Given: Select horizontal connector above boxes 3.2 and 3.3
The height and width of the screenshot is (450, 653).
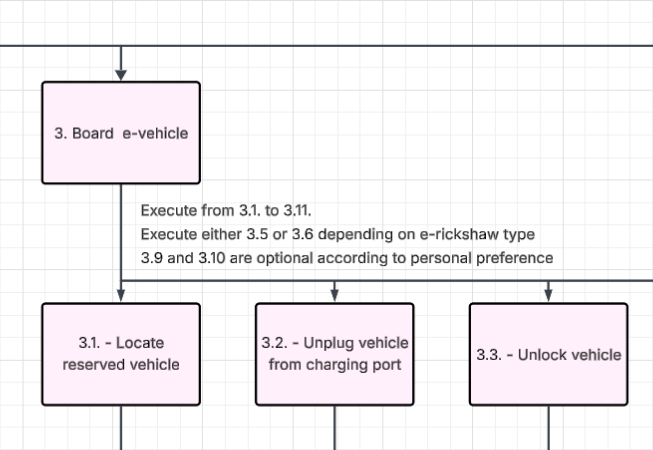Looking at the screenshot, I should click(x=440, y=280).
